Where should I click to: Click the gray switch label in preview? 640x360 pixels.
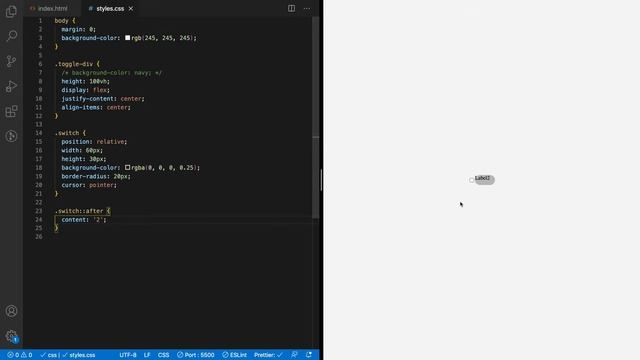484,180
